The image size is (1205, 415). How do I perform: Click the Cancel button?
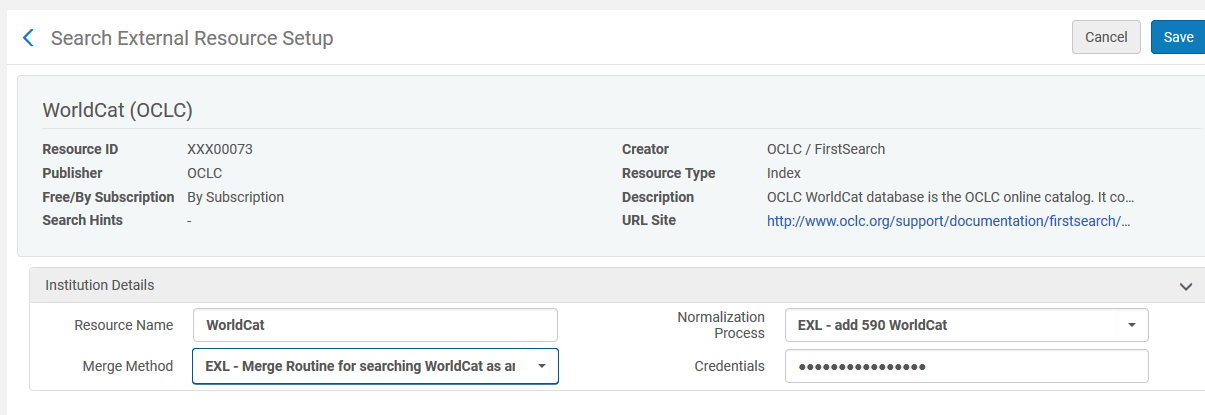1106,37
